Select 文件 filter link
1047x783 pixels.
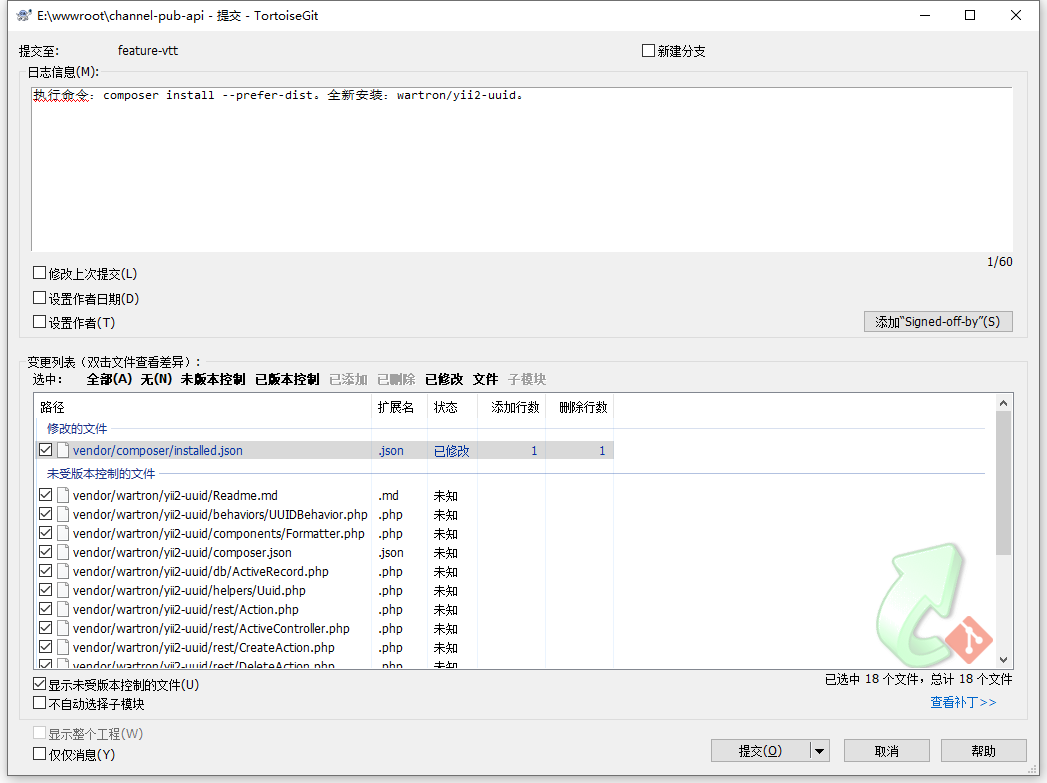[485, 379]
